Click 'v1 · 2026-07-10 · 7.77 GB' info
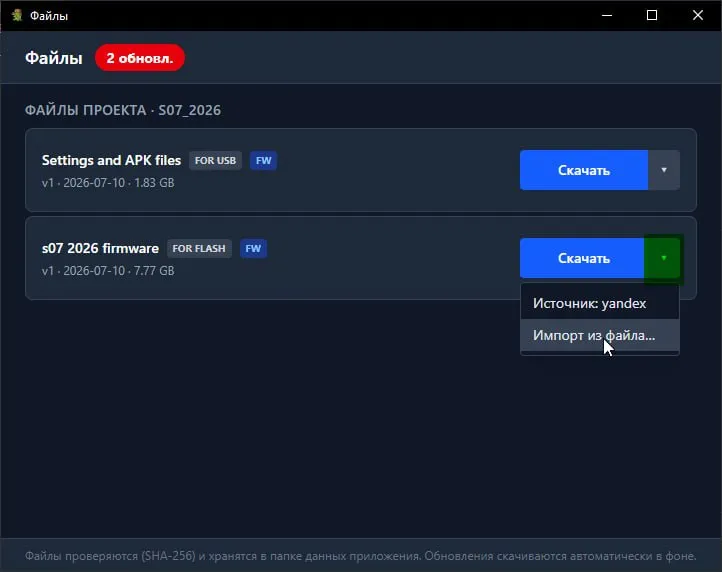Screen dimensions: 722x572 [x=108, y=271]
